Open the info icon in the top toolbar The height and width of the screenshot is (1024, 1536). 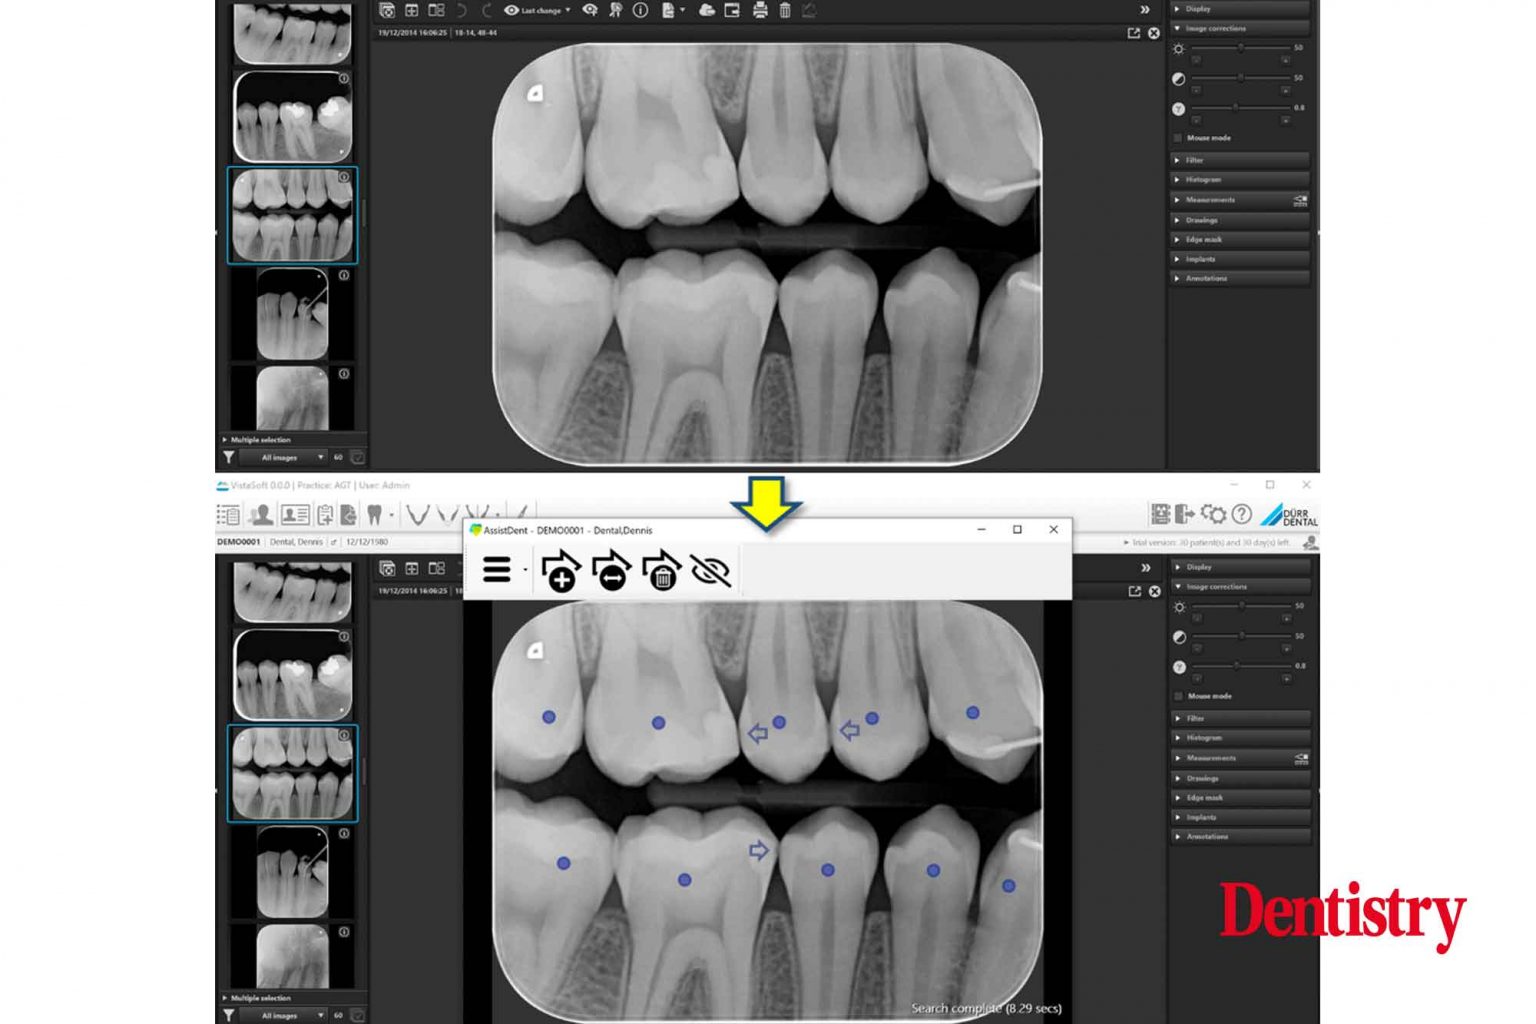point(639,12)
